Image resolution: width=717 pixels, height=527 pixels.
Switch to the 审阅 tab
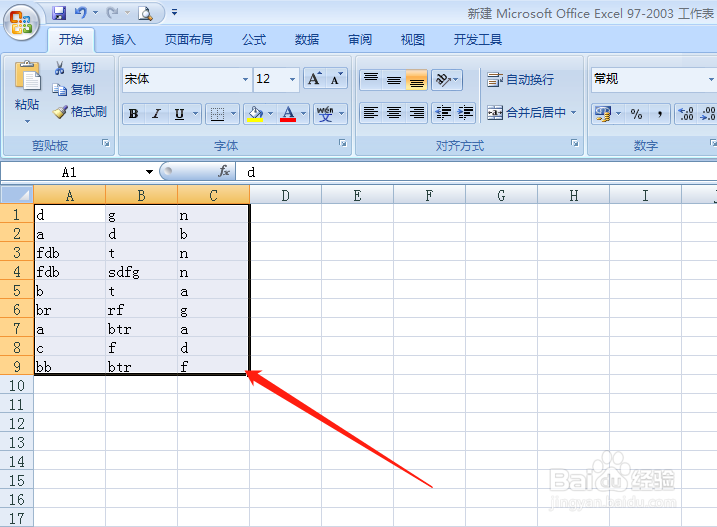[x=360, y=40]
